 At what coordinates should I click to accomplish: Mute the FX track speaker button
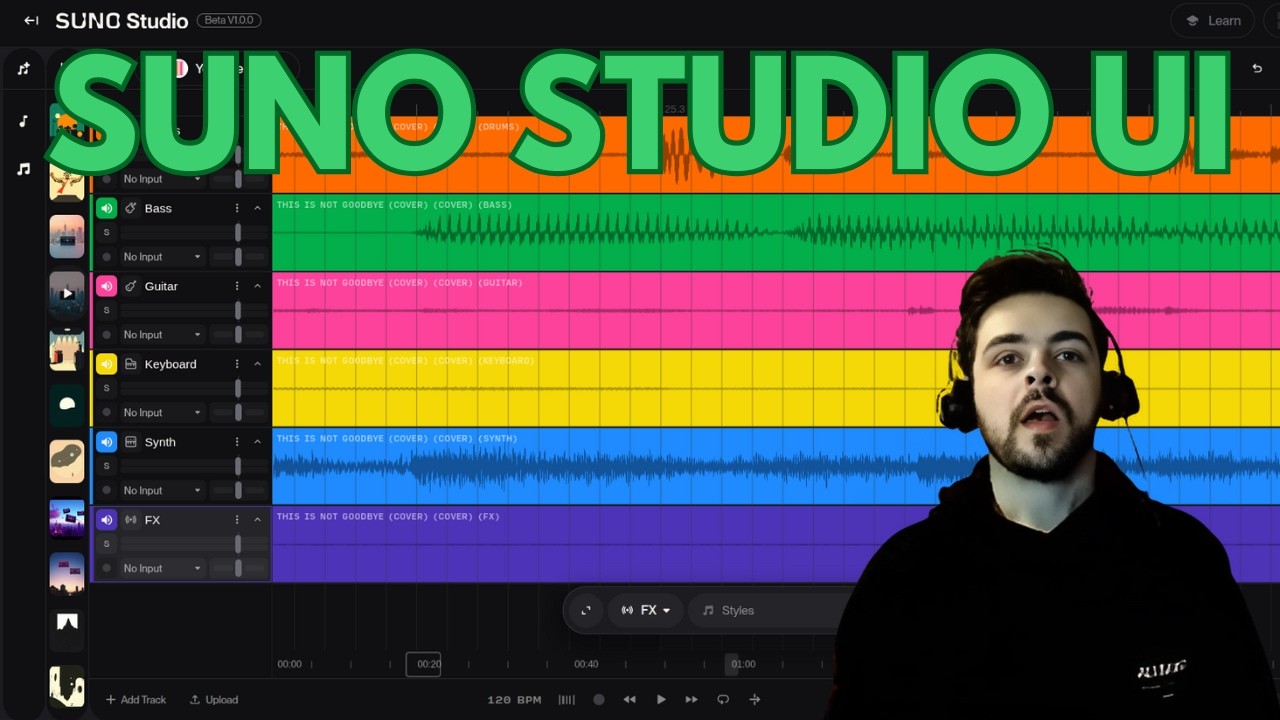tap(107, 520)
